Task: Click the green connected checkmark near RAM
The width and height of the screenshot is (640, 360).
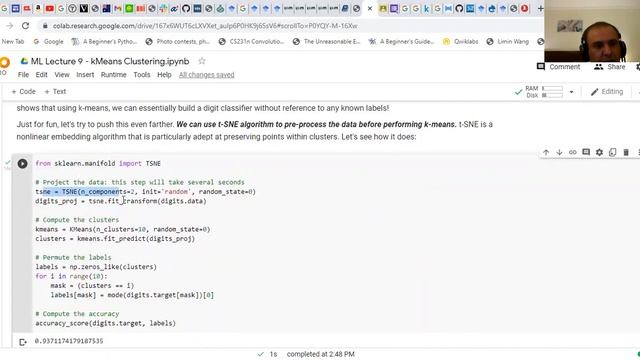Action: pos(518,92)
